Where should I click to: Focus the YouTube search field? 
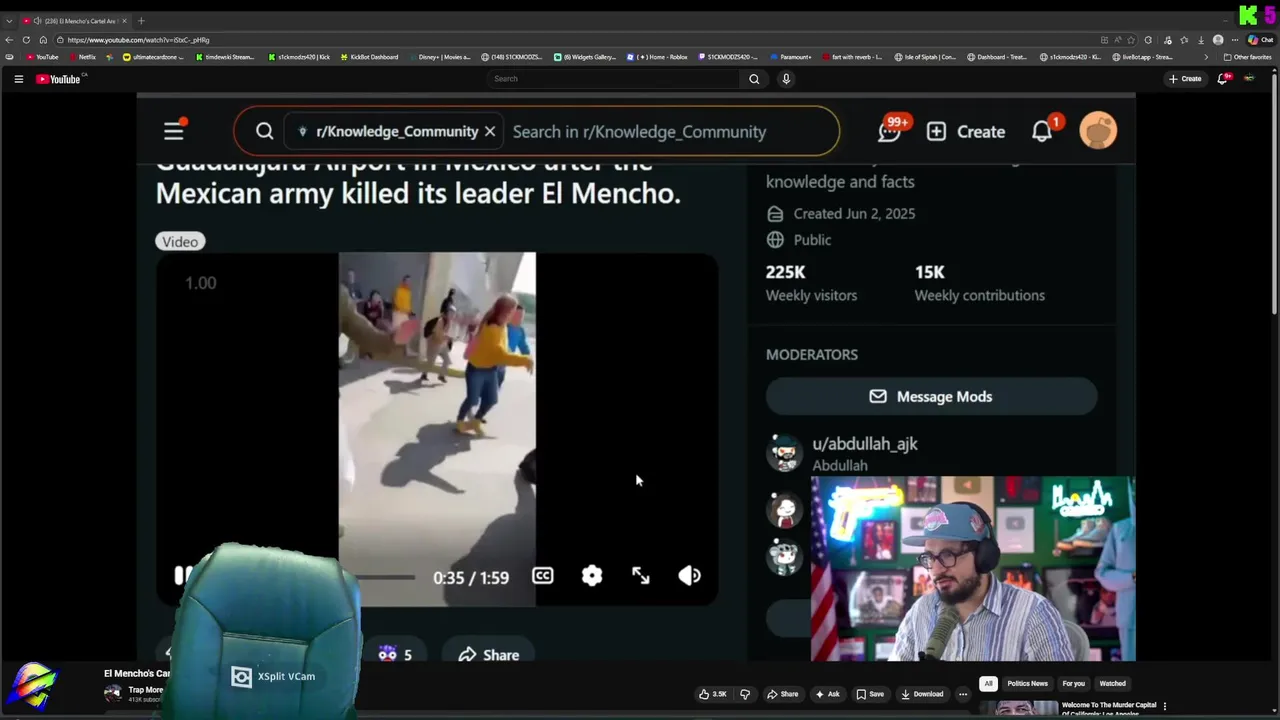614,79
